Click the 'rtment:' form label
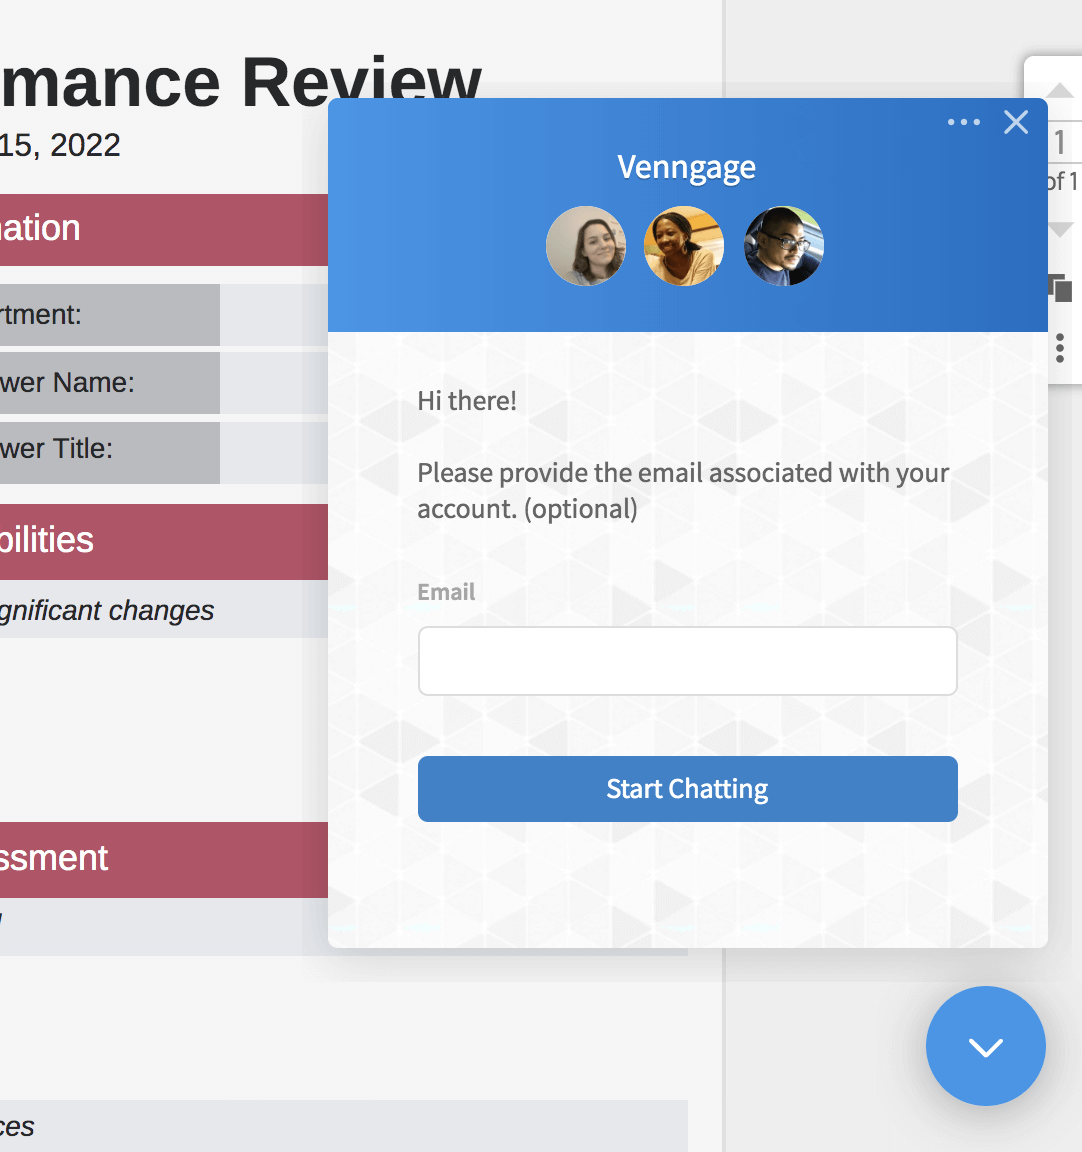The width and height of the screenshot is (1082, 1152). [40, 314]
